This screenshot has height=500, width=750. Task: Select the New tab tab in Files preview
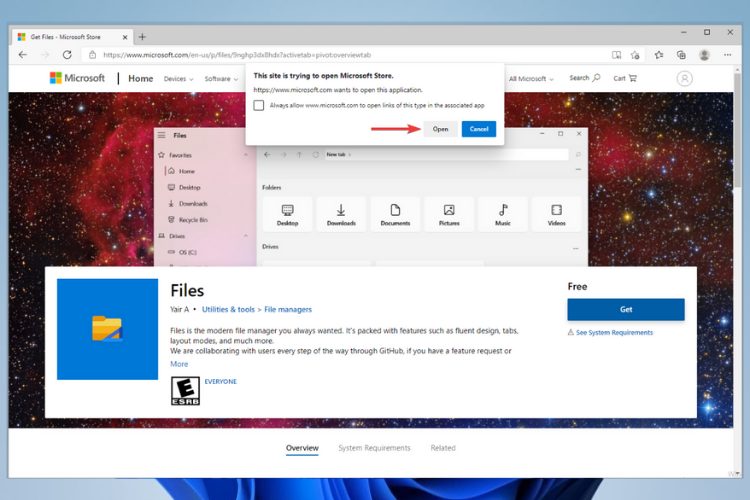pos(338,155)
